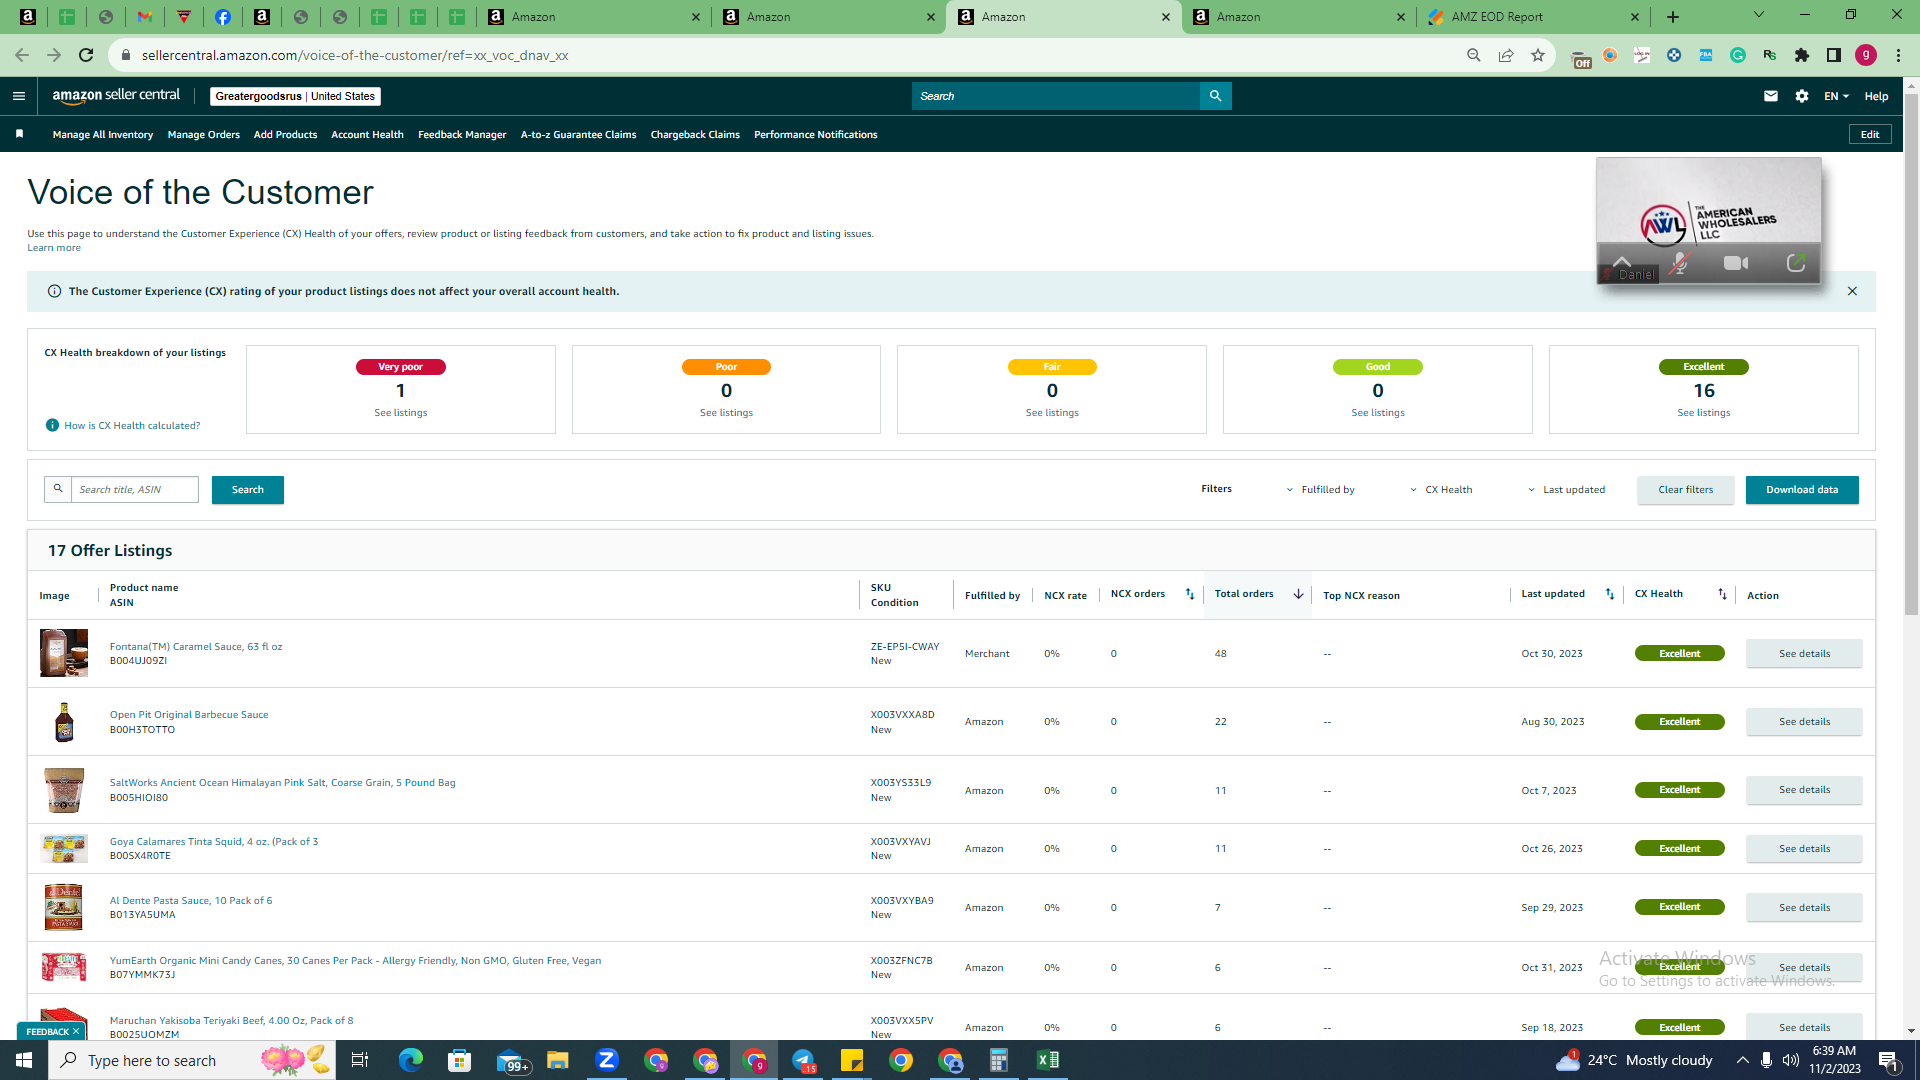1920x1080 pixels.
Task: Click the share screen icon in meeting overlay
Action: (x=1796, y=263)
